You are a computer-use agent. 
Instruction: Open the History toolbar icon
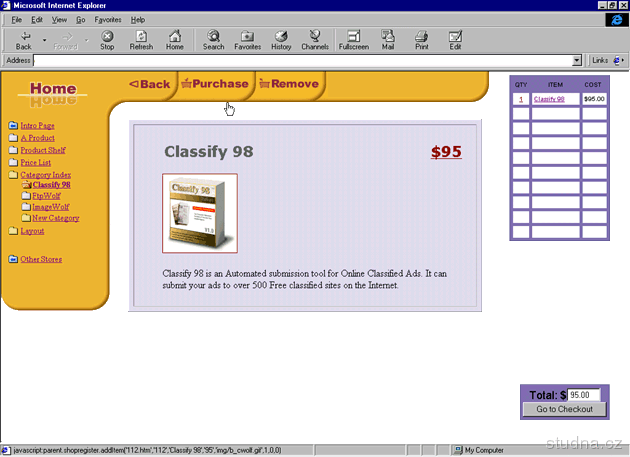click(x=281, y=36)
